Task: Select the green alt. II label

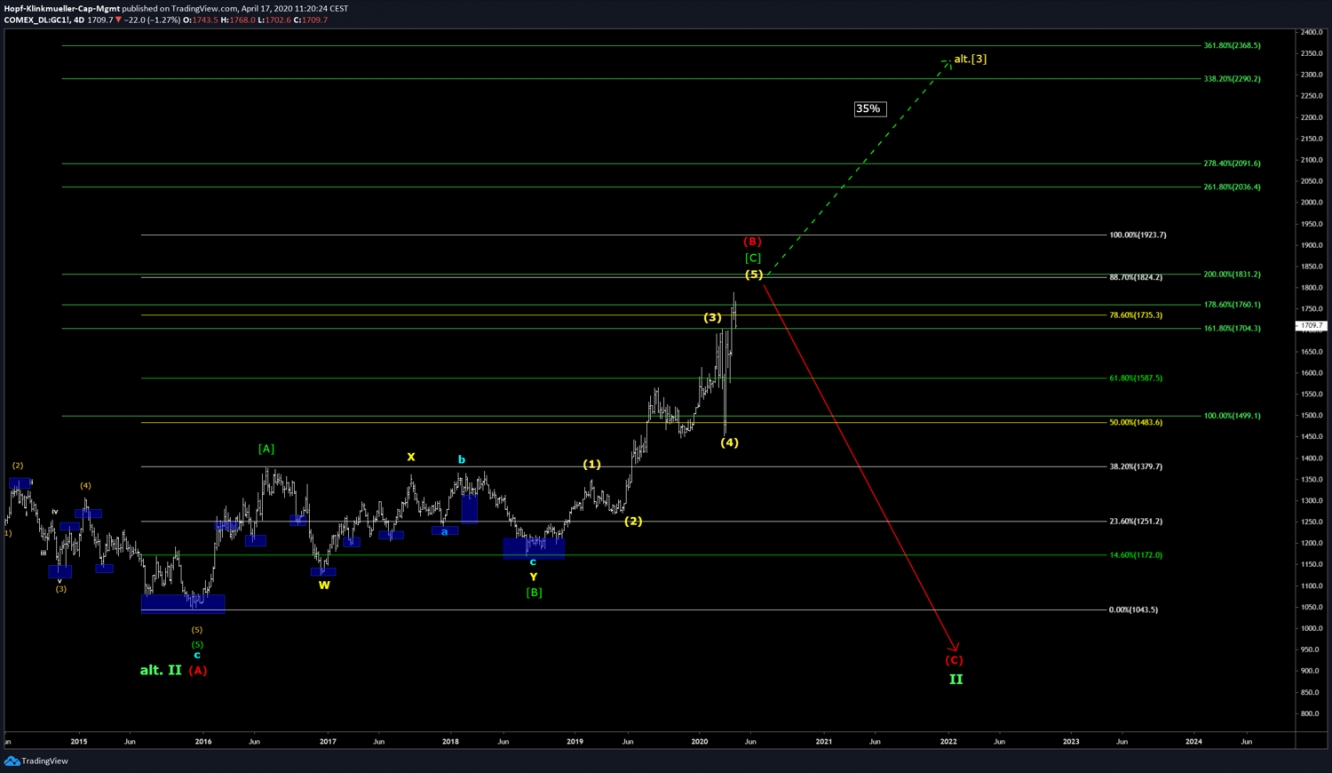Action: point(160,670)
